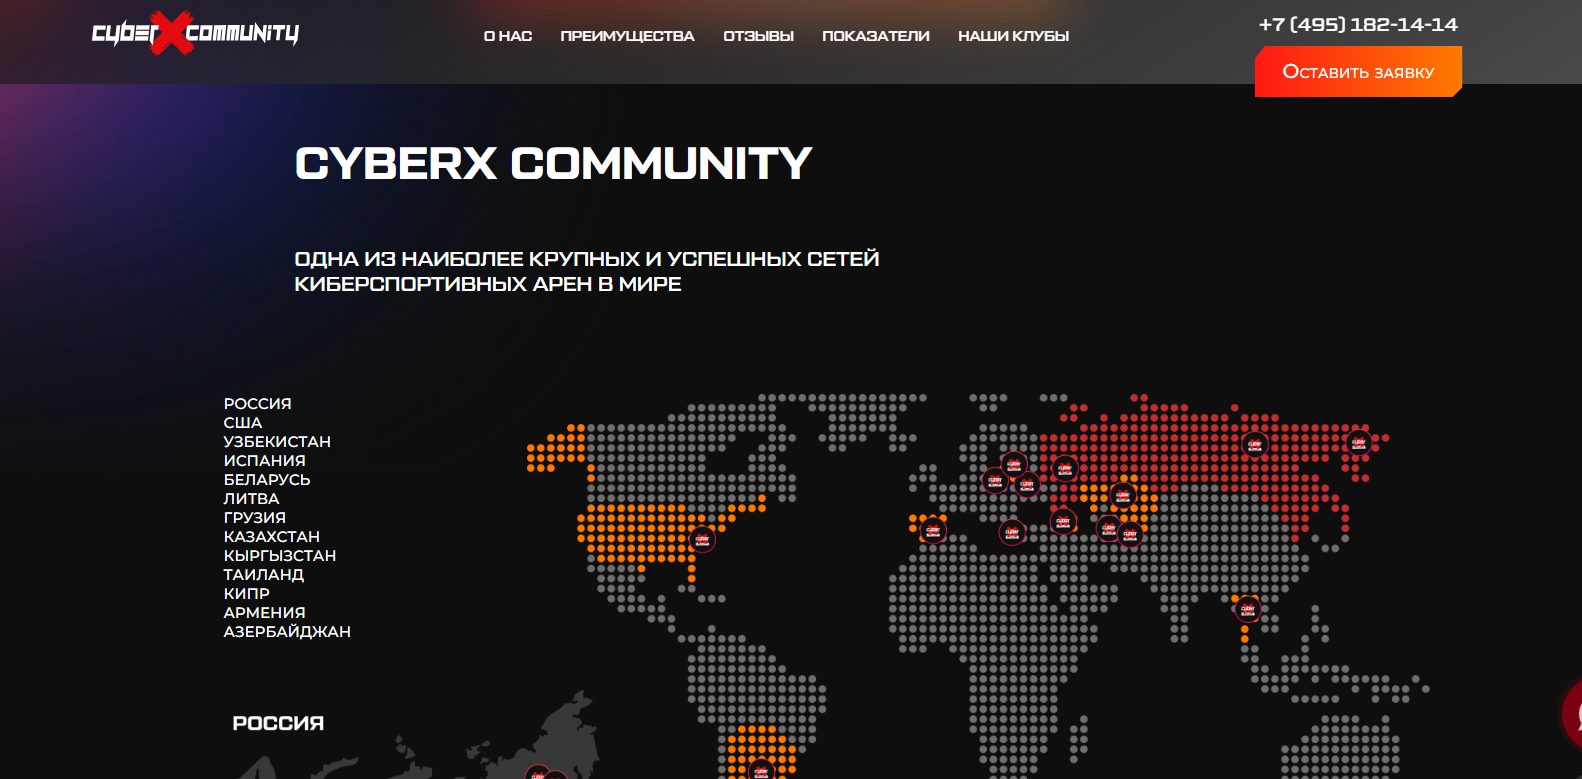Select УЗБЕКИСТАН in the country list

click(x=277, y=442)
